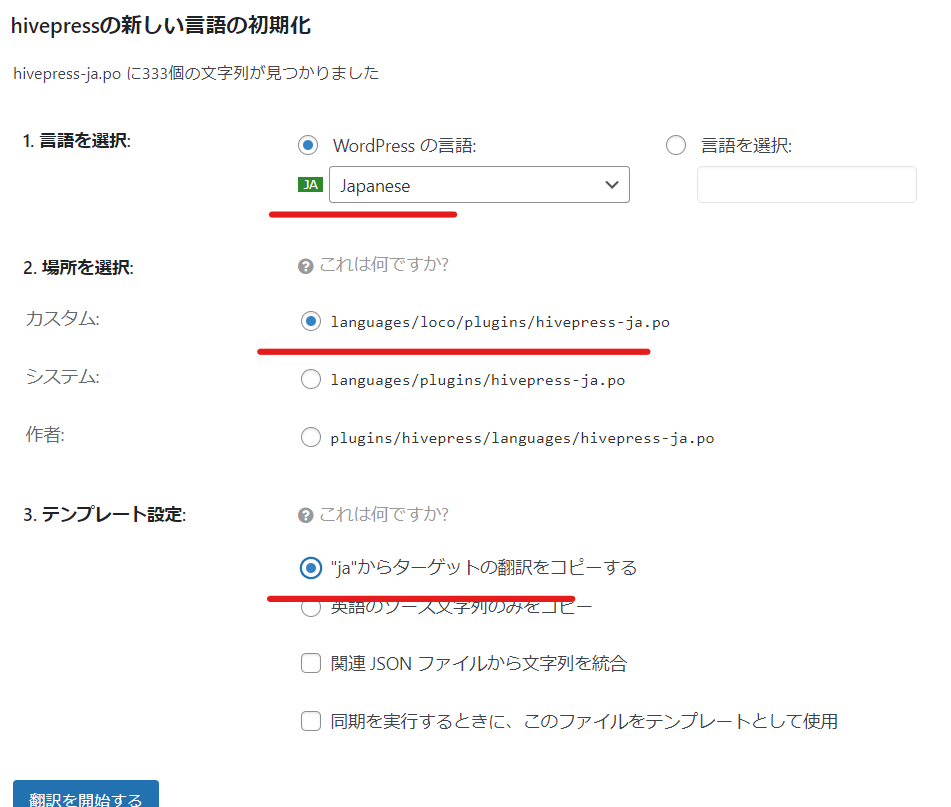Open the Japanese language dropdown
The height and width of the screenshot is (807, 951).
tap(479, 185)
